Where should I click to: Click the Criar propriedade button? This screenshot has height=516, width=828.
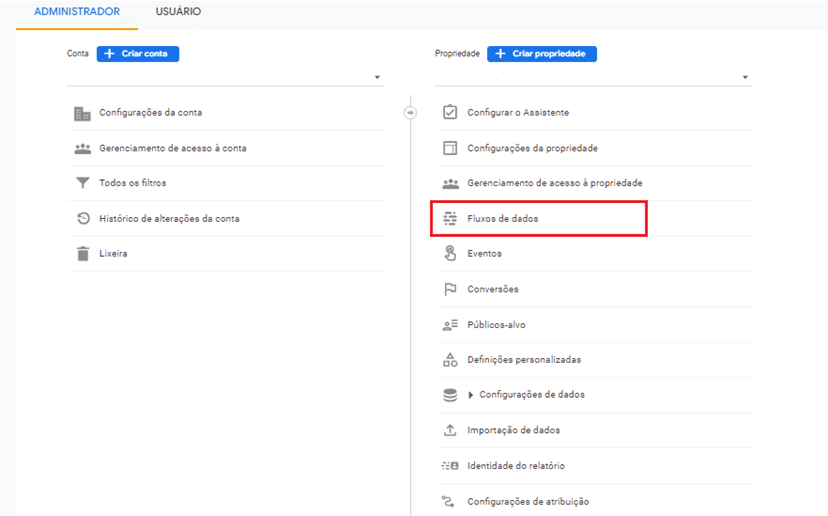pyautogui.click(x=542, y=54)
